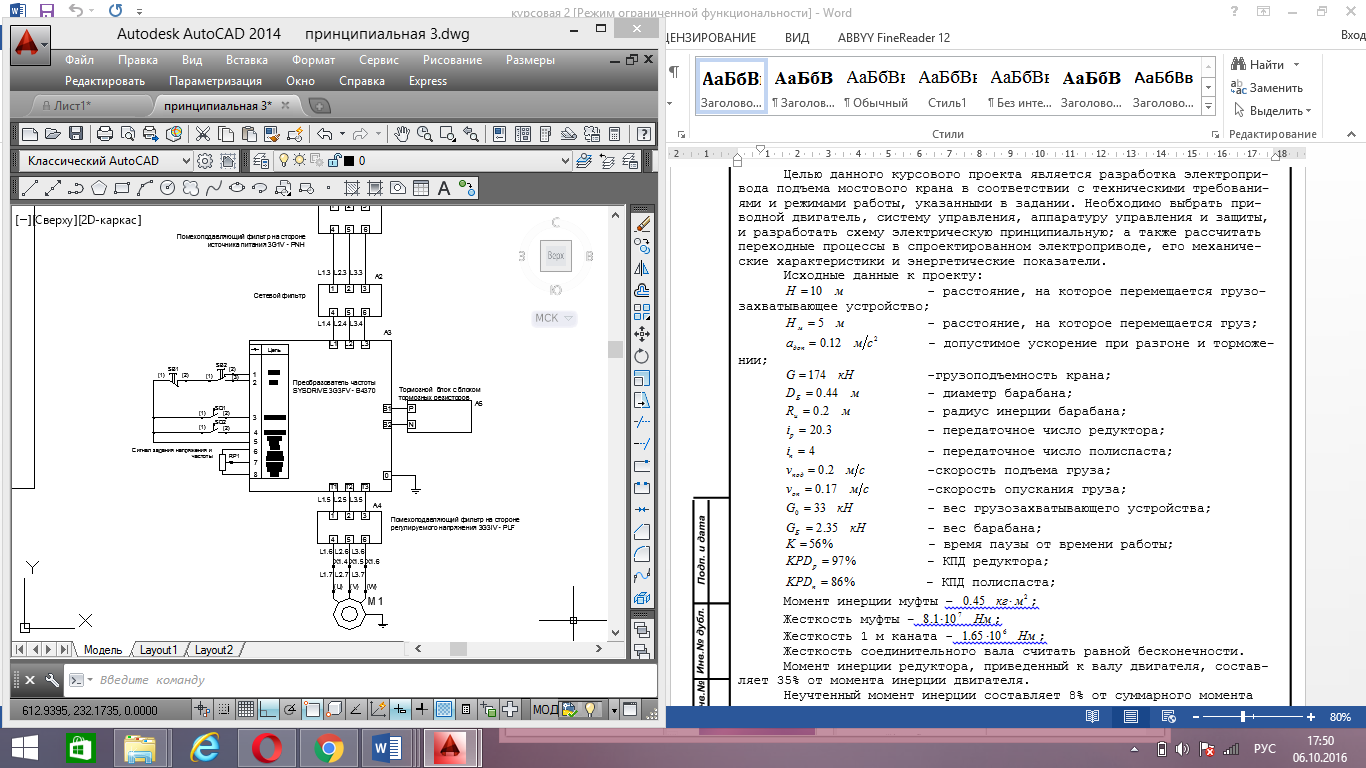Viewport: 1366px width, 768px height.
Task: Save drawing with the floppy disk icon
Action: click(x=76, y=133)
